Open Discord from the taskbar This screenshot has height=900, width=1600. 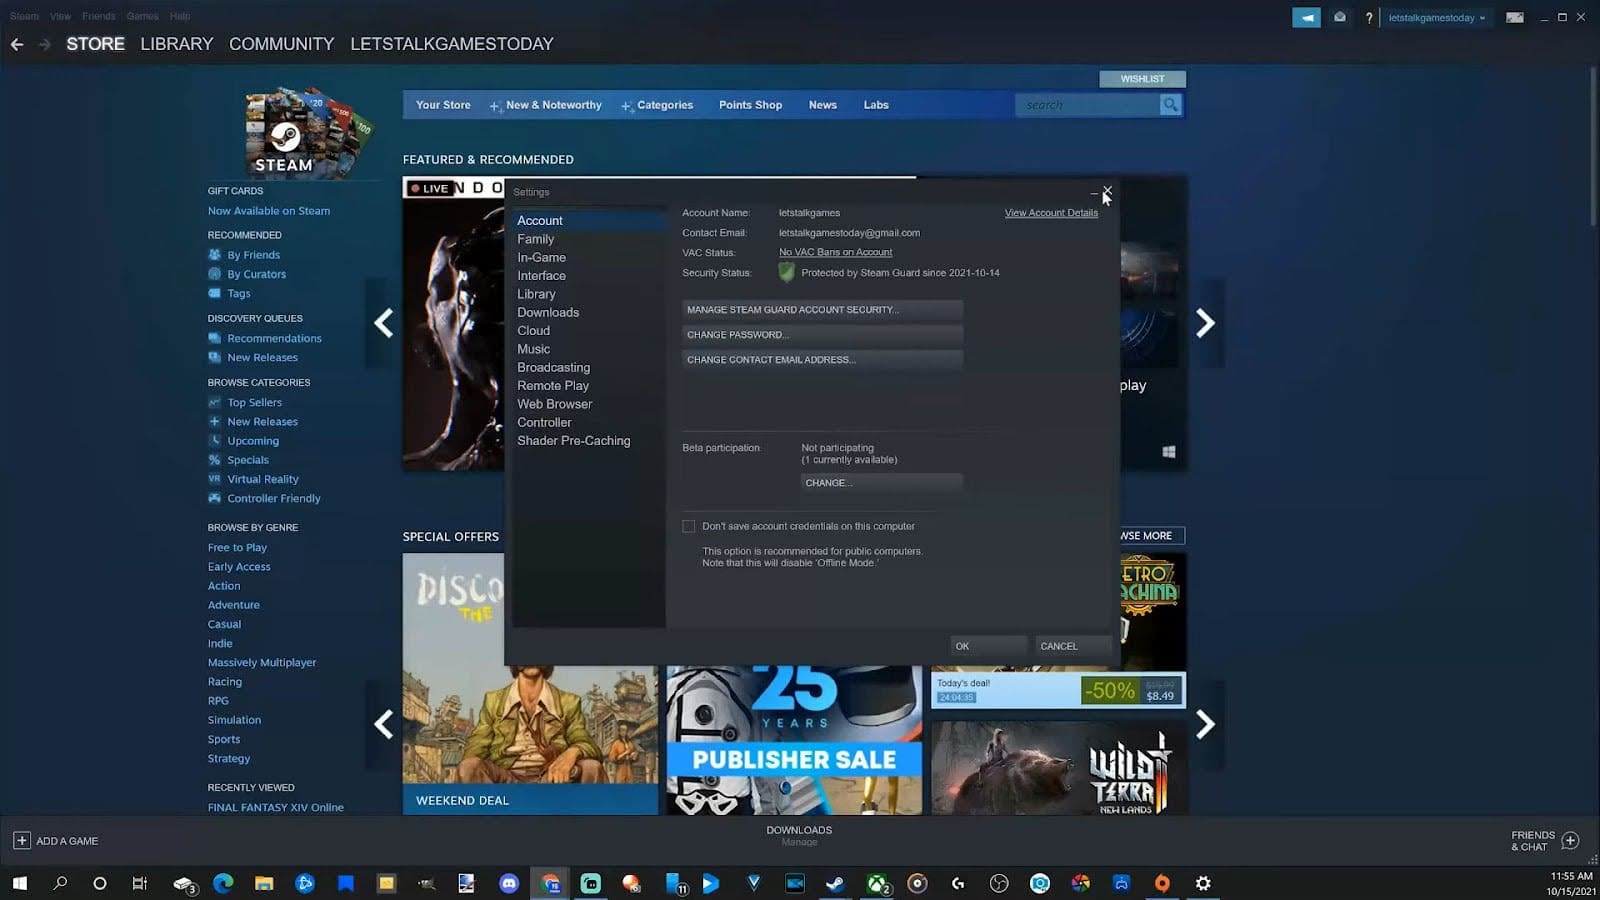509,883
